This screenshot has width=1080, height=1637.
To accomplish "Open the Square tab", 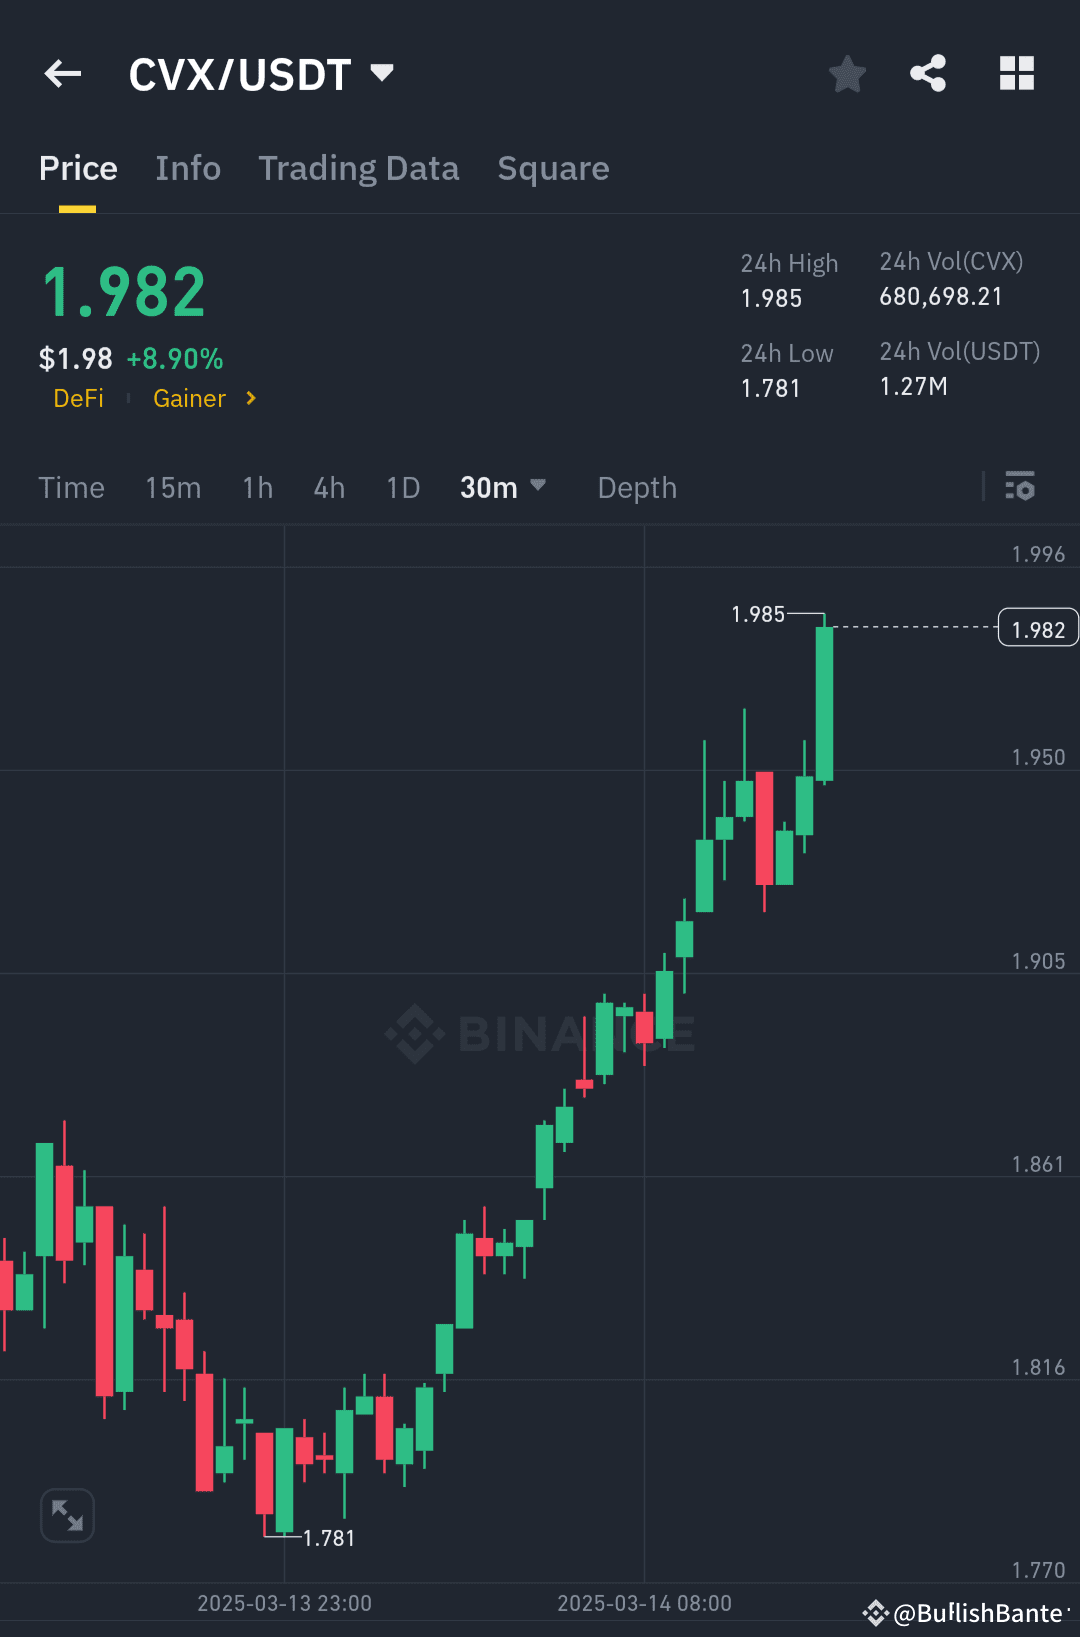I will [x=553, y=168].
